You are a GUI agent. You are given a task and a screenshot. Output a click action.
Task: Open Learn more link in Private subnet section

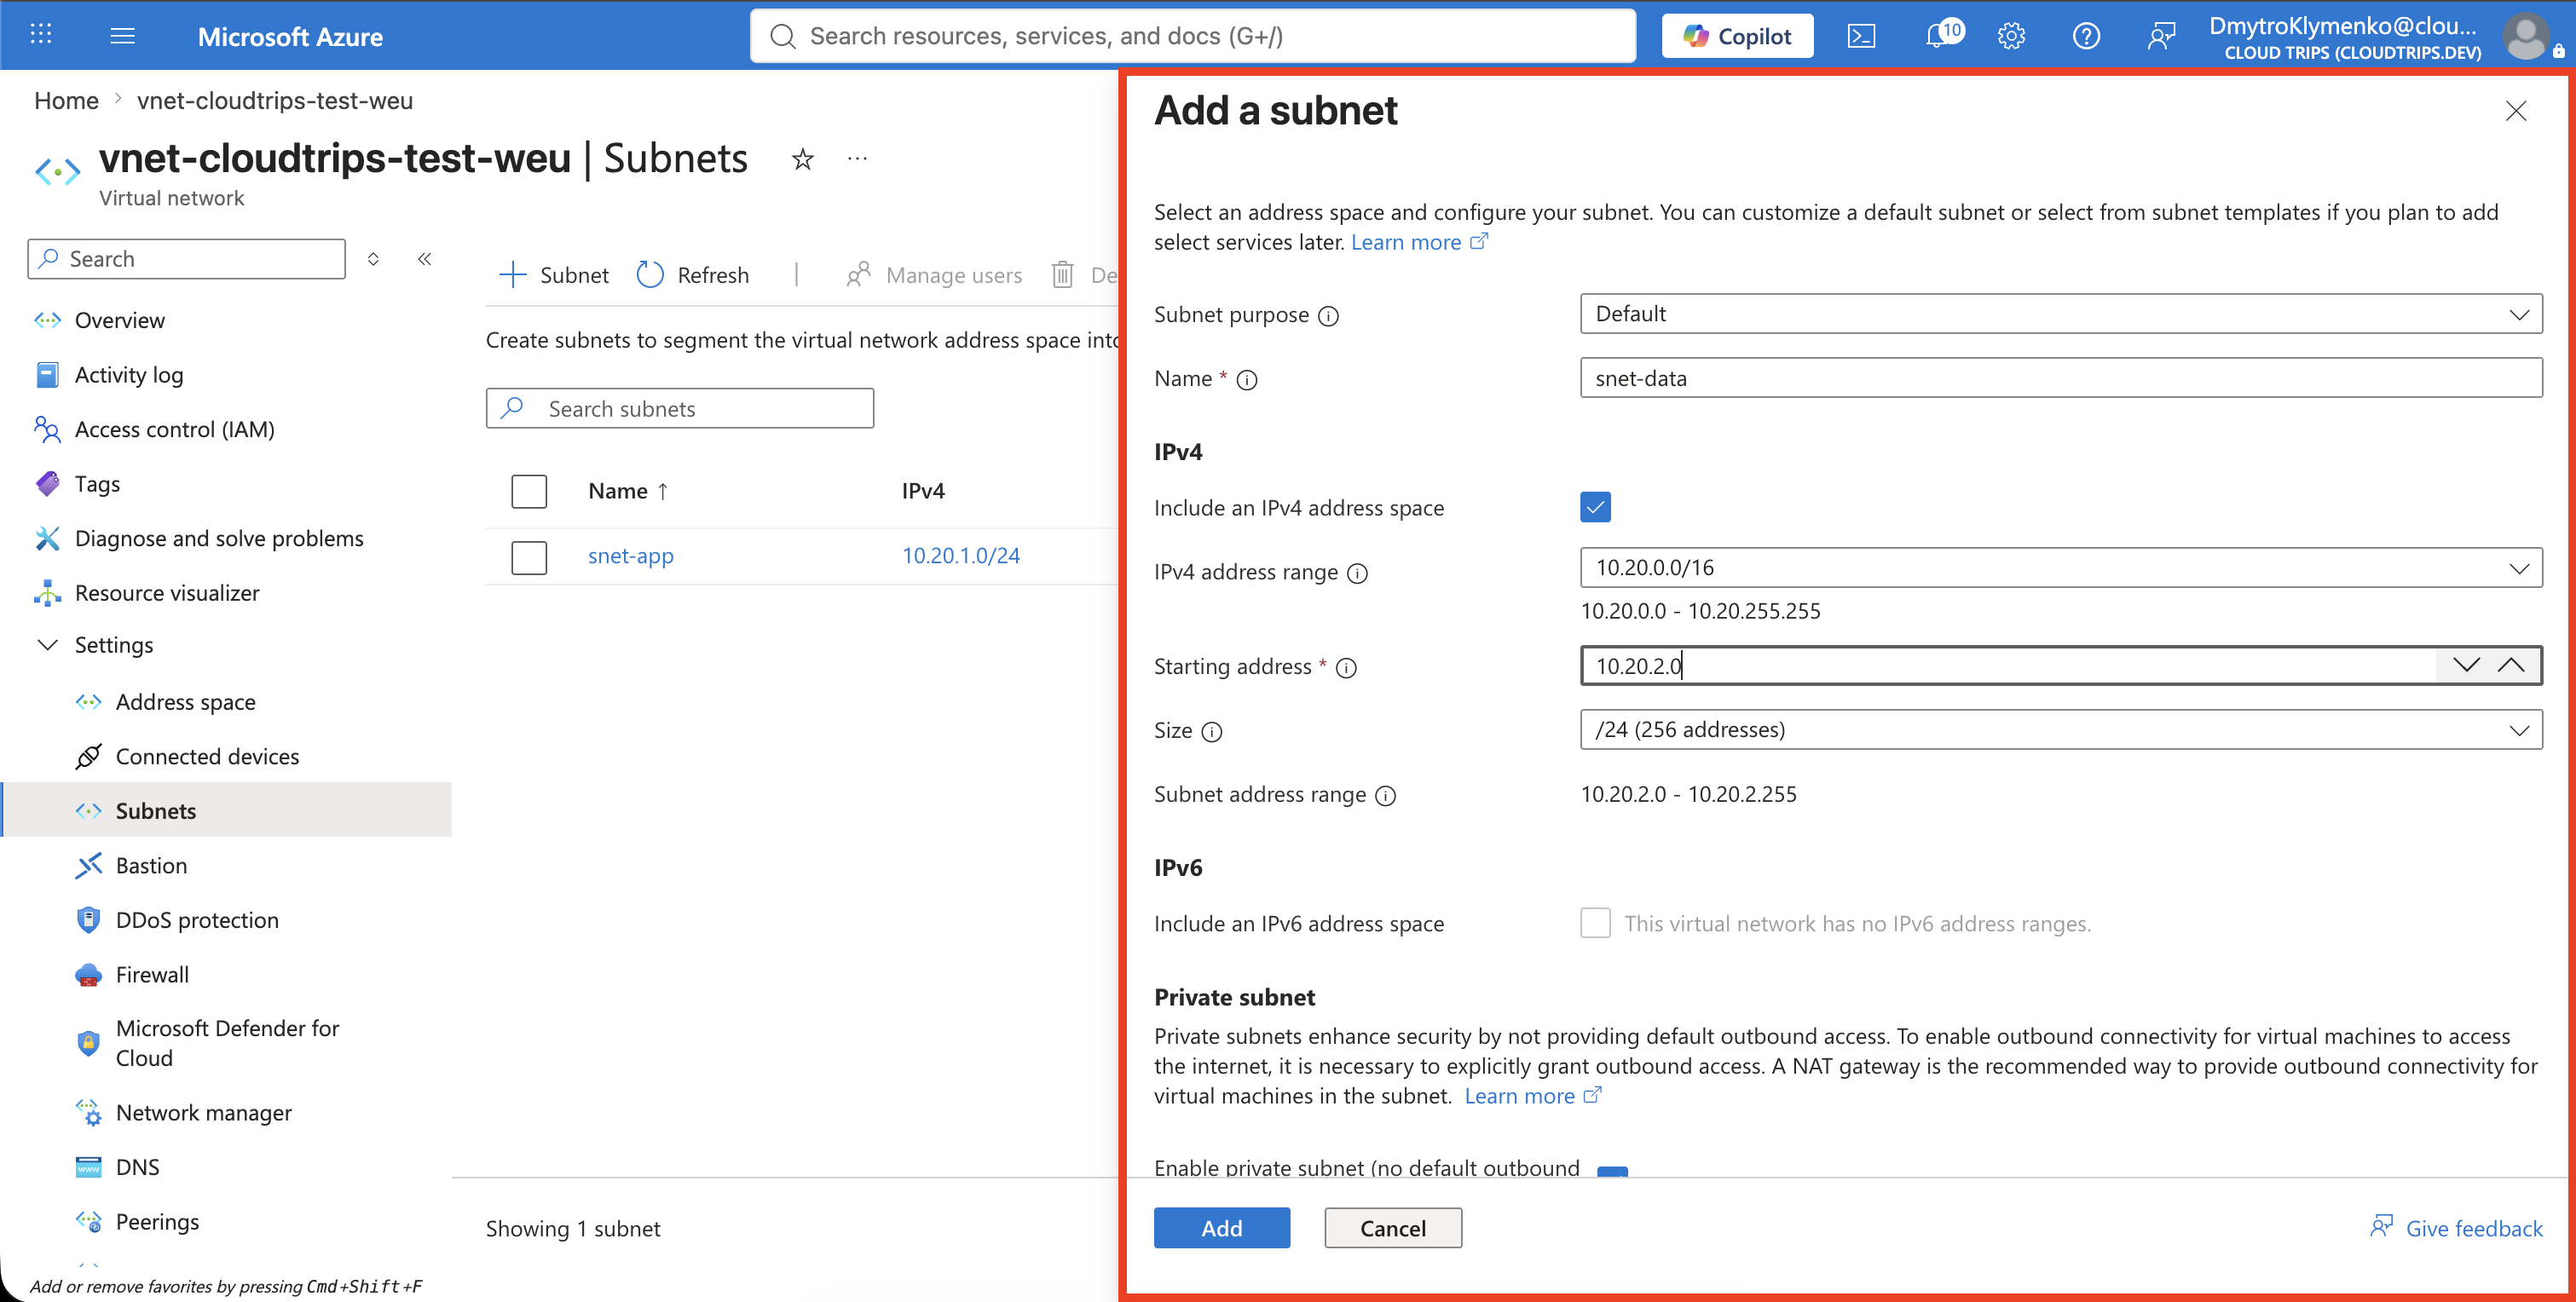point(1532,1096)
